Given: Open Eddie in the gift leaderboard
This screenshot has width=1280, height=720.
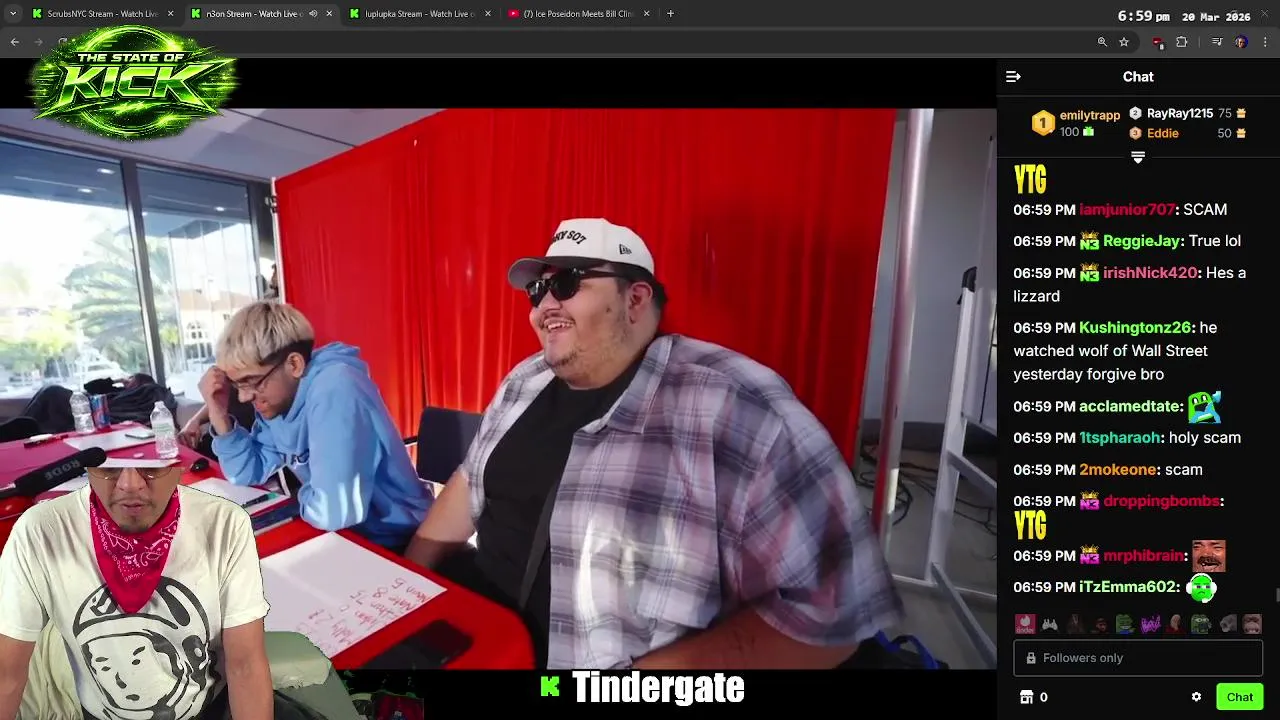Looking at the screenshot, I should pyautogui.click(x=1163, y=133).
